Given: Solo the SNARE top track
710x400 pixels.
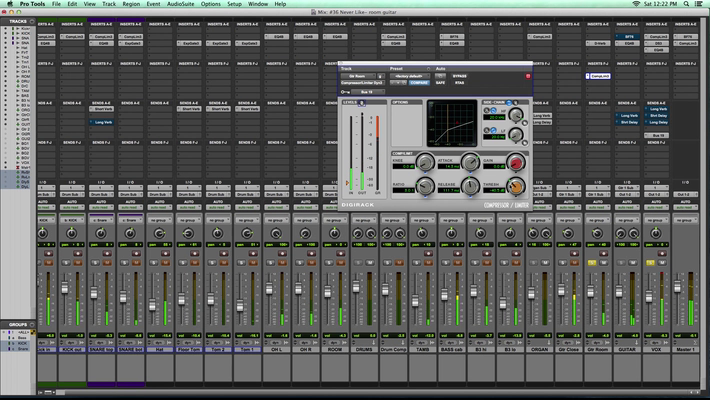Looking at the screenshot, I should [95, 263].
